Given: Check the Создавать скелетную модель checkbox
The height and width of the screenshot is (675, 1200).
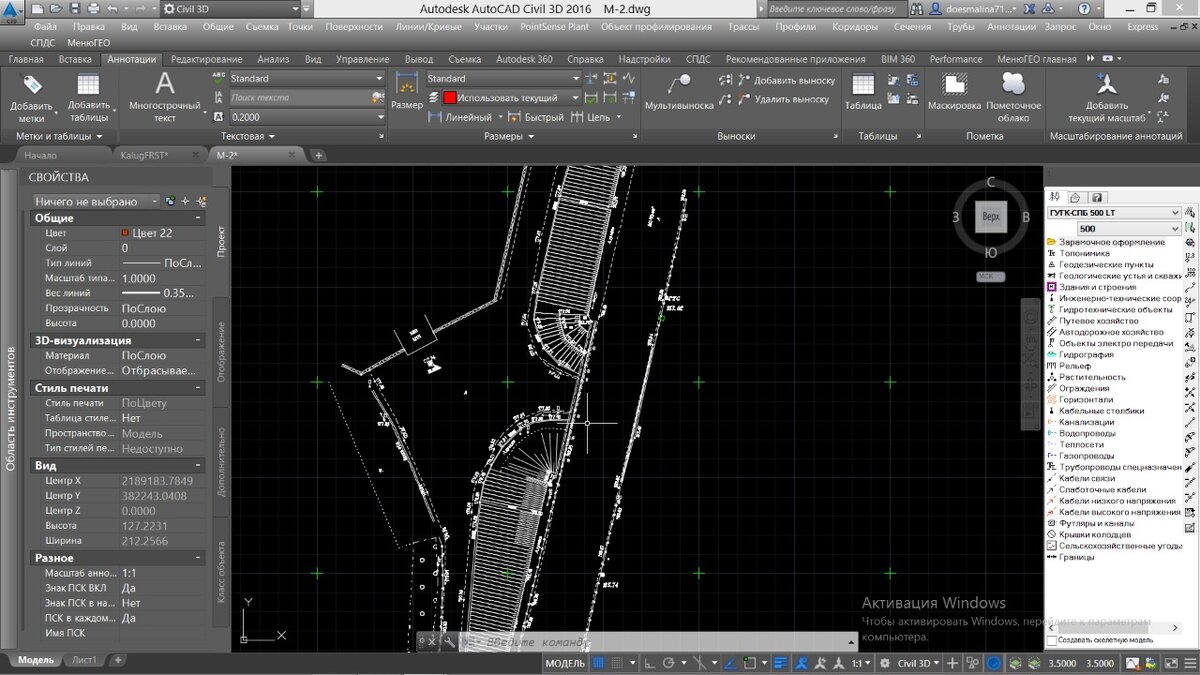Looking at the screenshot, I should click(x=1052, y=639).
